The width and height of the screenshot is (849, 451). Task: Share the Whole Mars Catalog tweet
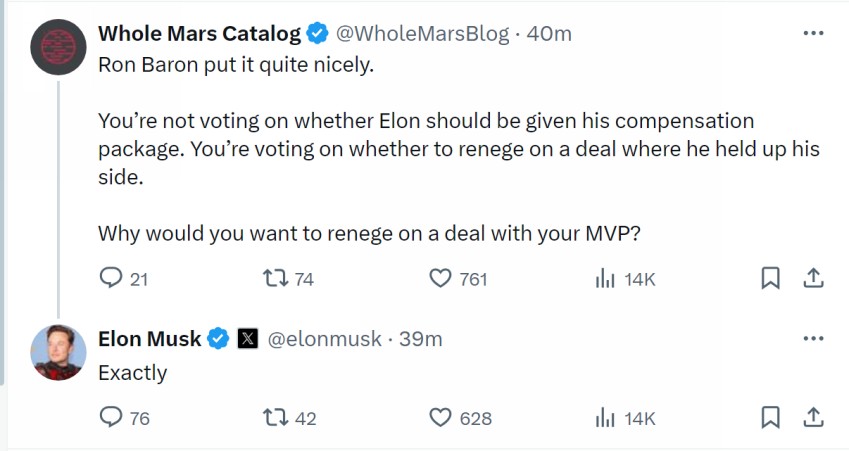(814, 279)
